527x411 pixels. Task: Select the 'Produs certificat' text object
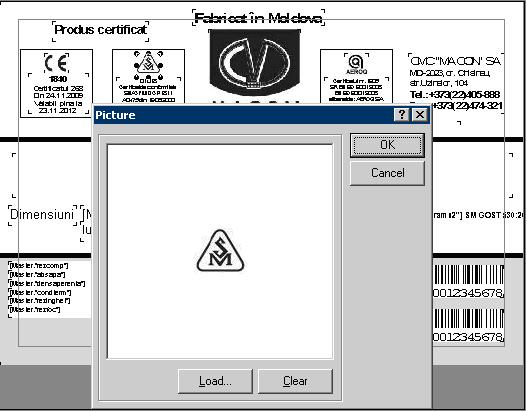[100, 30]
